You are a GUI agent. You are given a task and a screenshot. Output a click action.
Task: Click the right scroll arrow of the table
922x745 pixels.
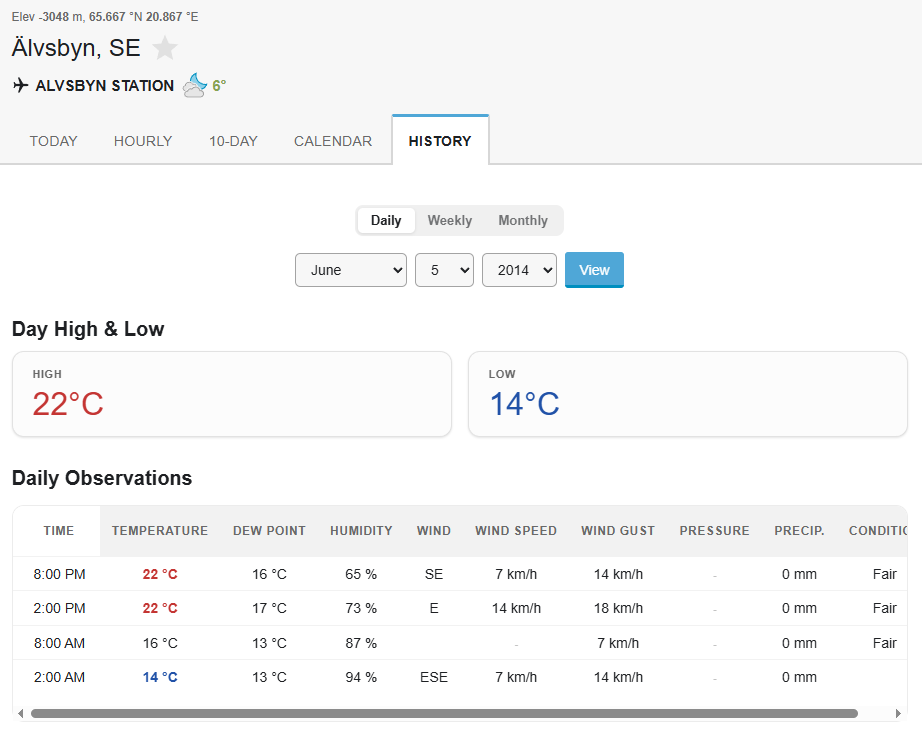tap(898, 713)
